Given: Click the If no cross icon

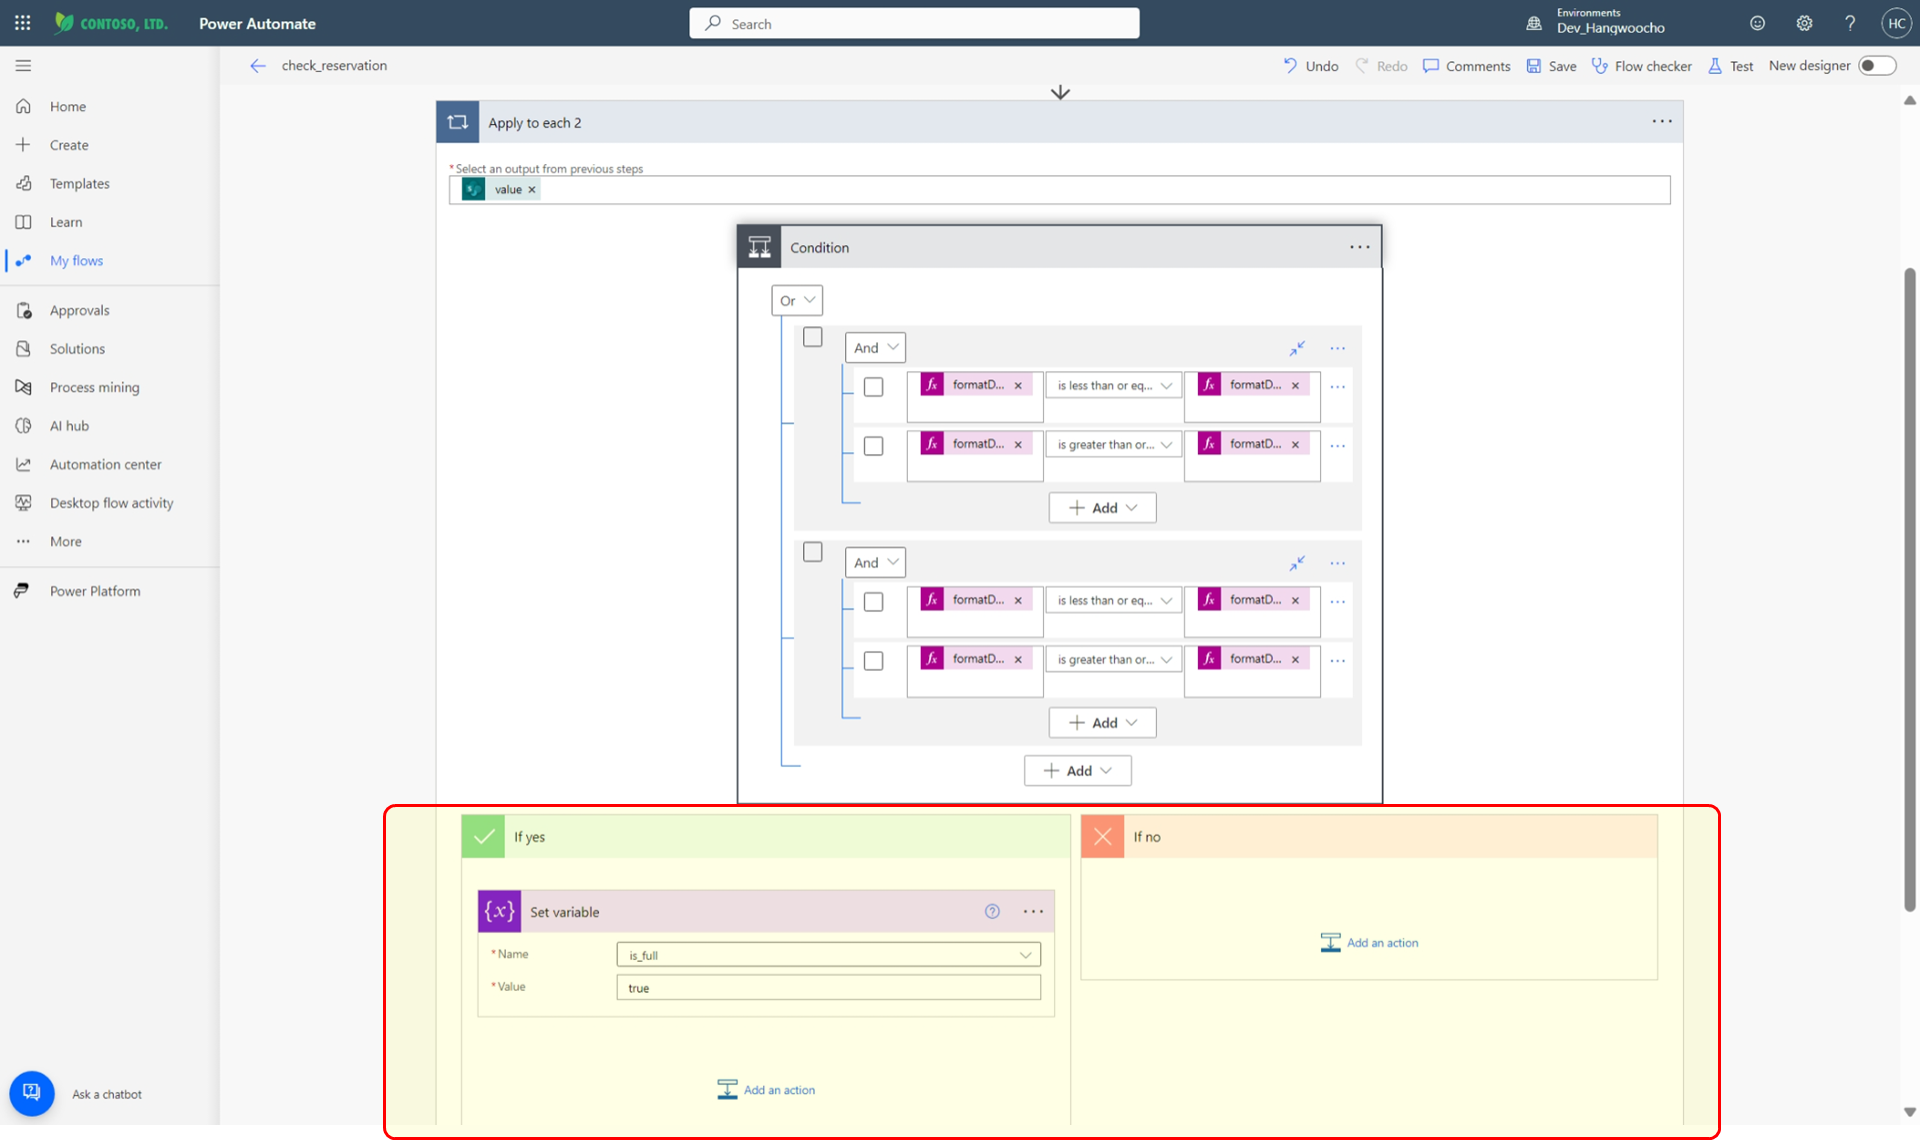Looking at the screenshot, I should tap(1103, 837).
